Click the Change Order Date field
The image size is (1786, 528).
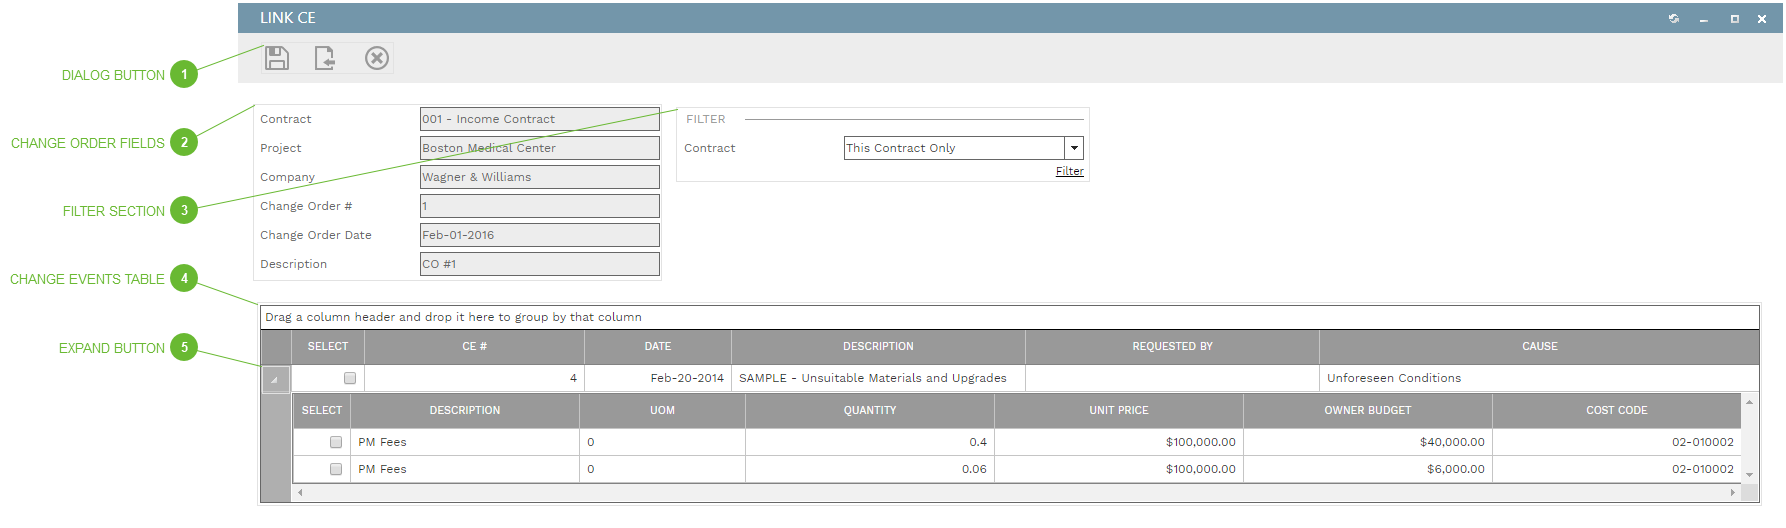pyautogui.click(x=539, y=235)
